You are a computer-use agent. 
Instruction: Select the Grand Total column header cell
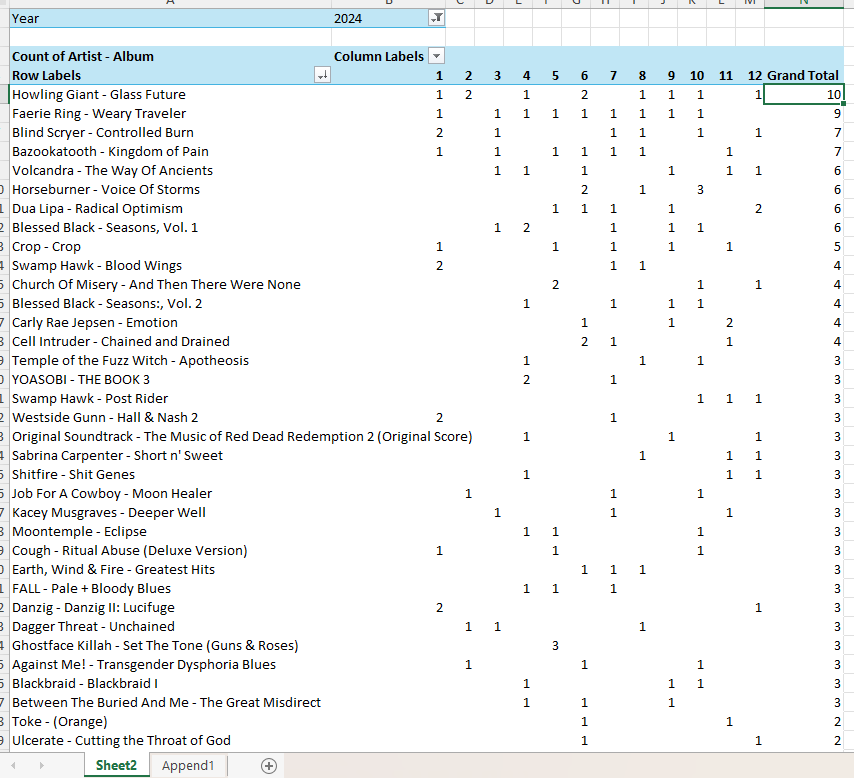[x=803, y=75]
